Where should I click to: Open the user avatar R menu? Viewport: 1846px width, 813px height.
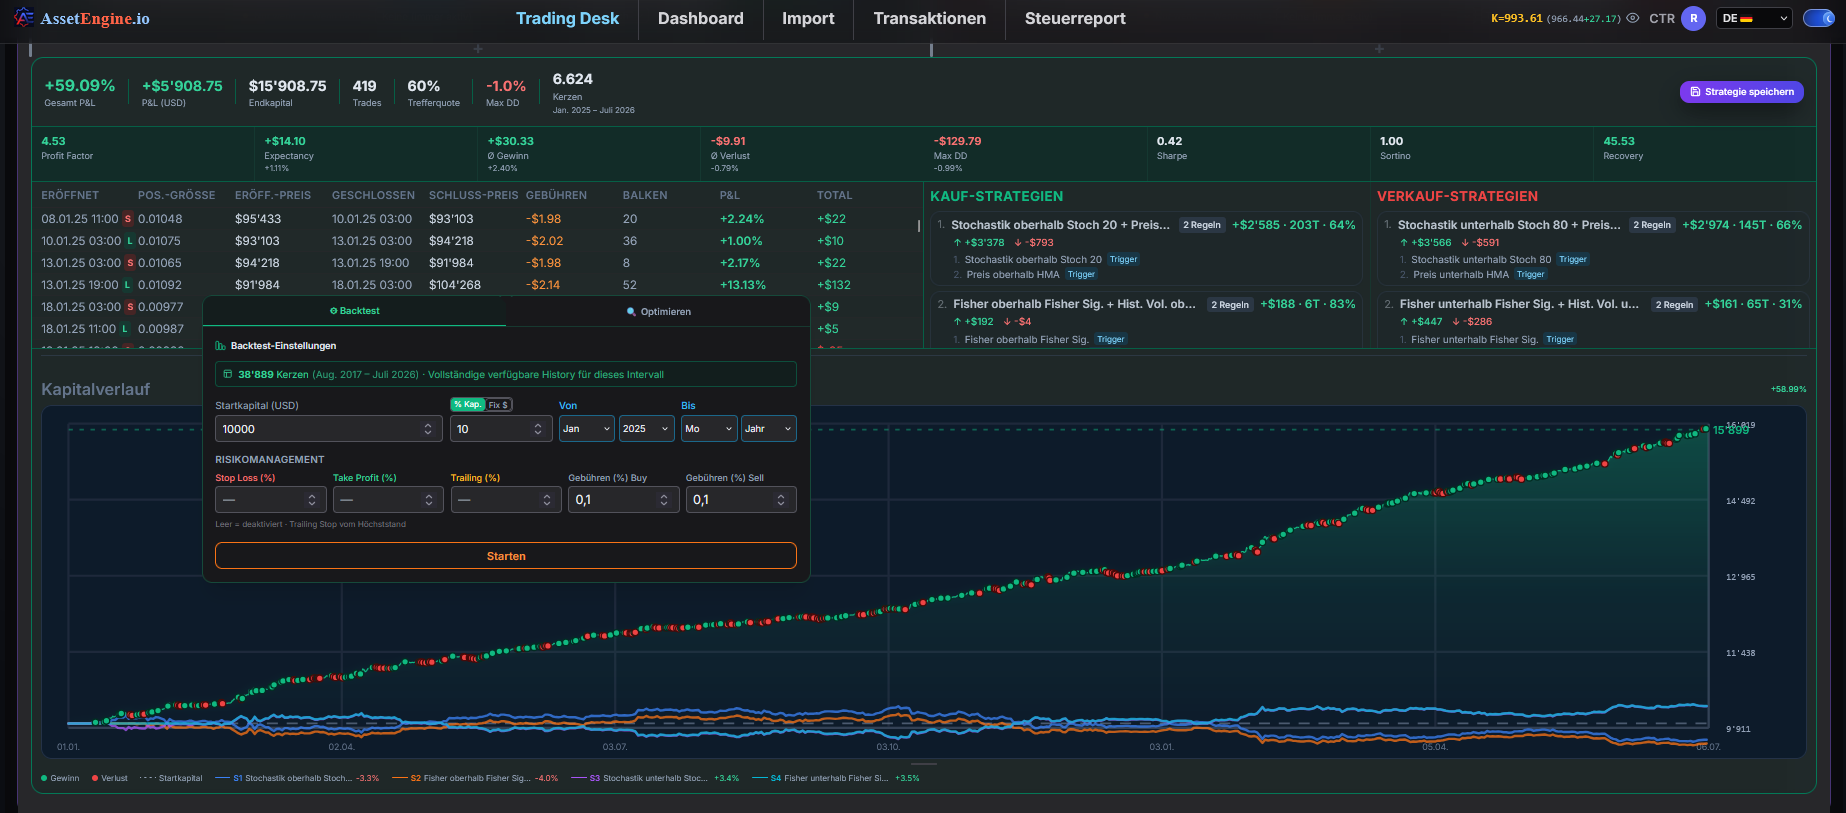click(x=1693, y=18)
